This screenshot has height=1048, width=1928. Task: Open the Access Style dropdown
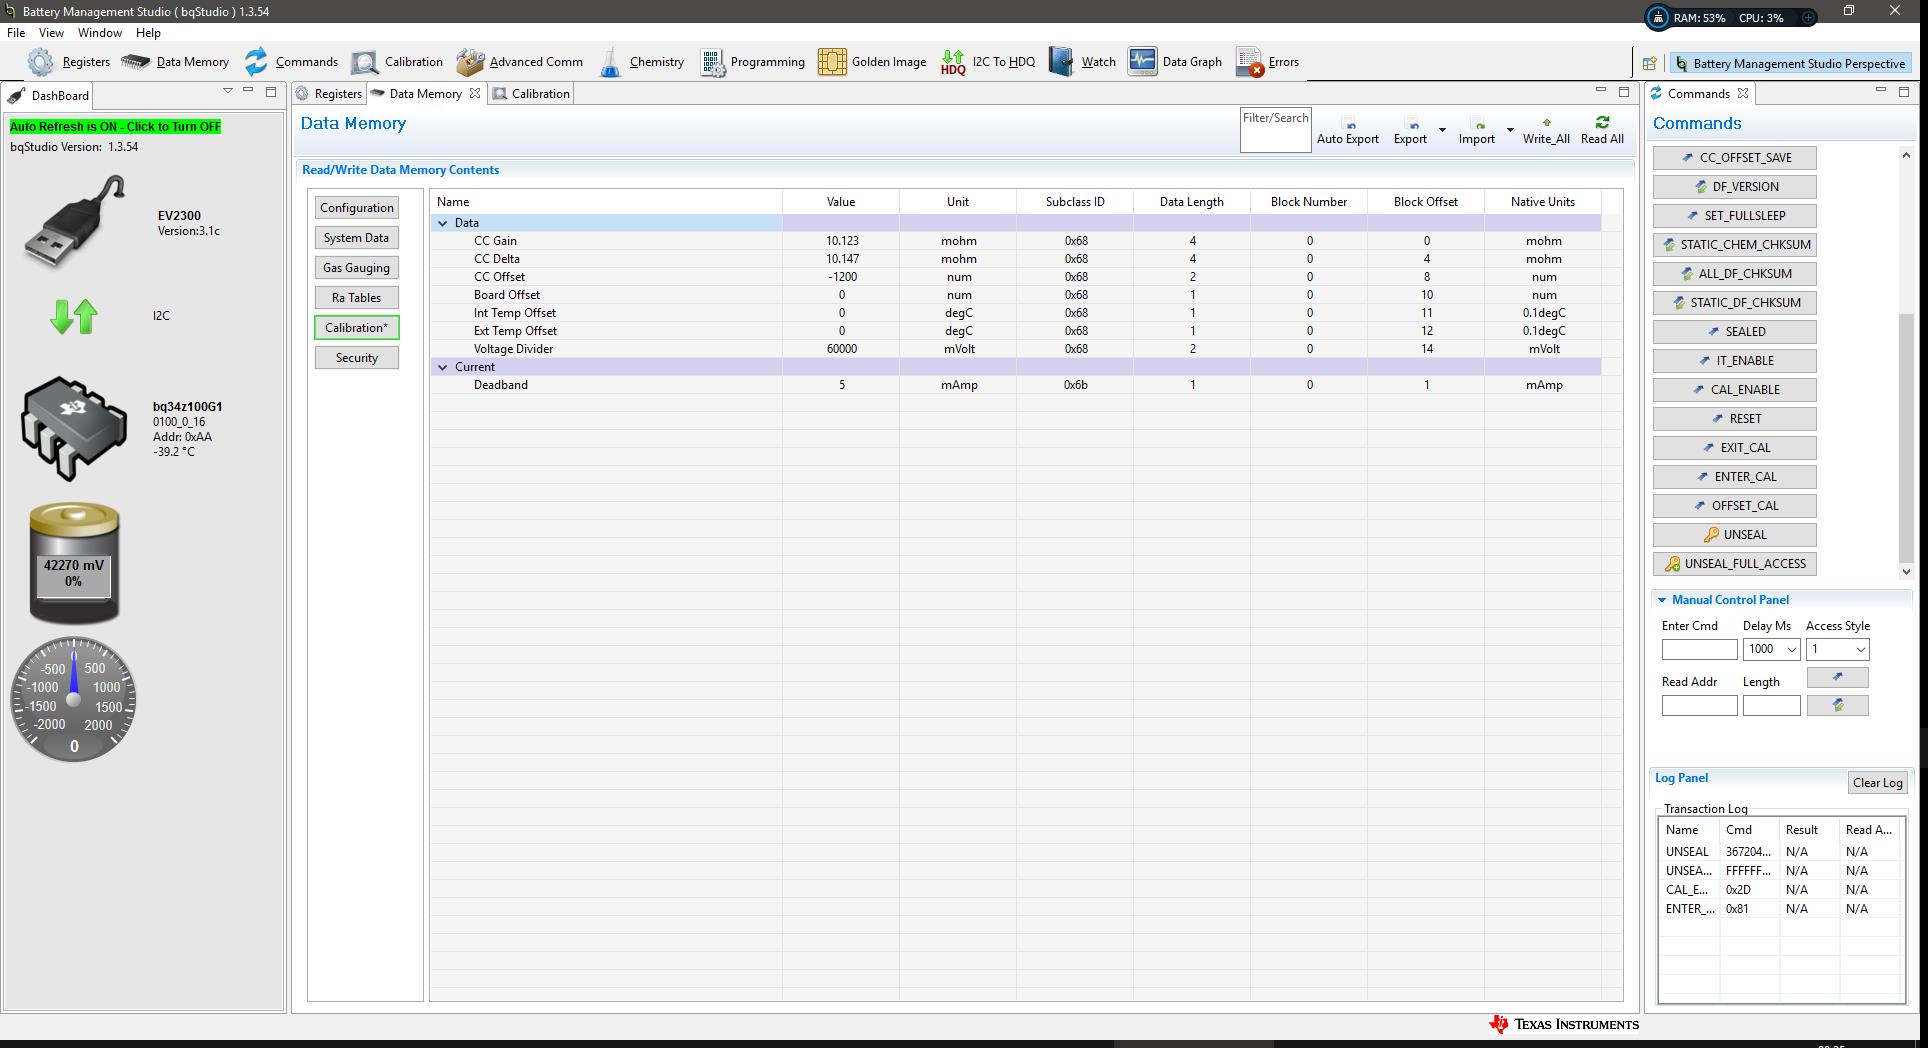[x=1860, y=649]
